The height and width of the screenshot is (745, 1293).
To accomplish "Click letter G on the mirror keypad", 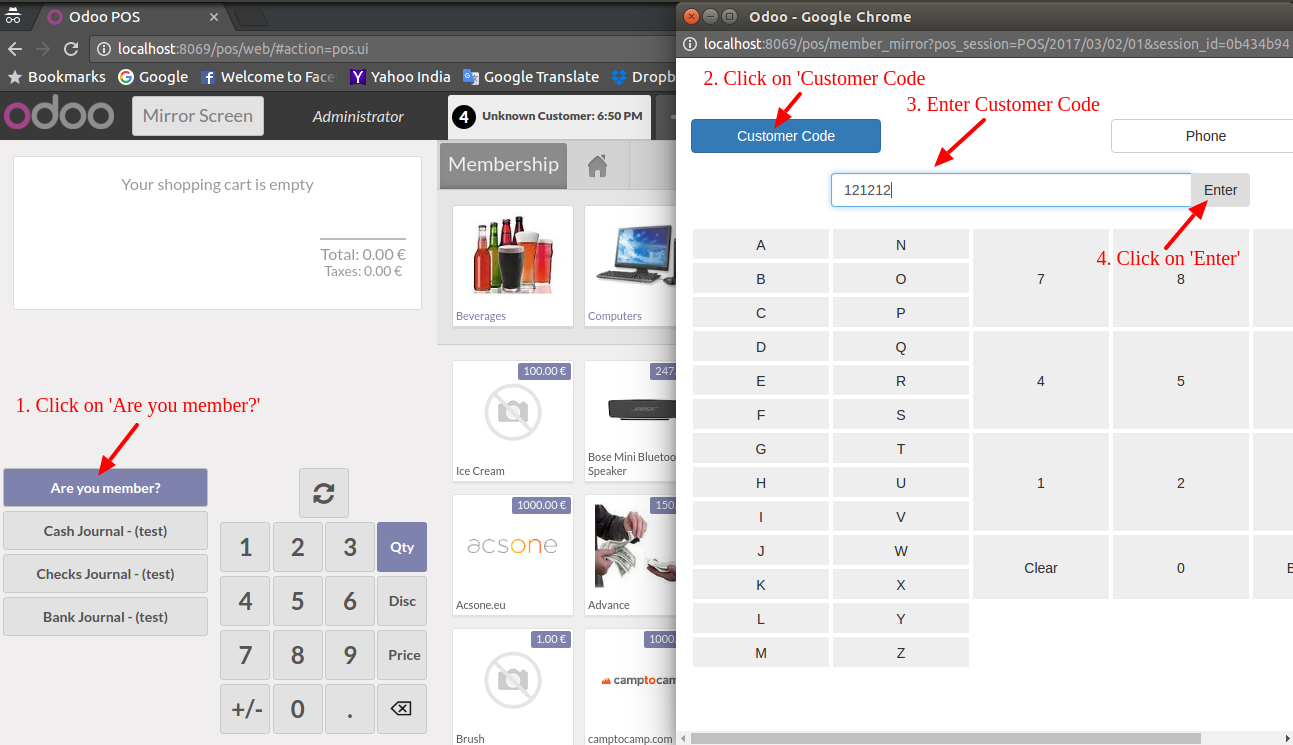I will pyautogui.click(x=761, y=449).
